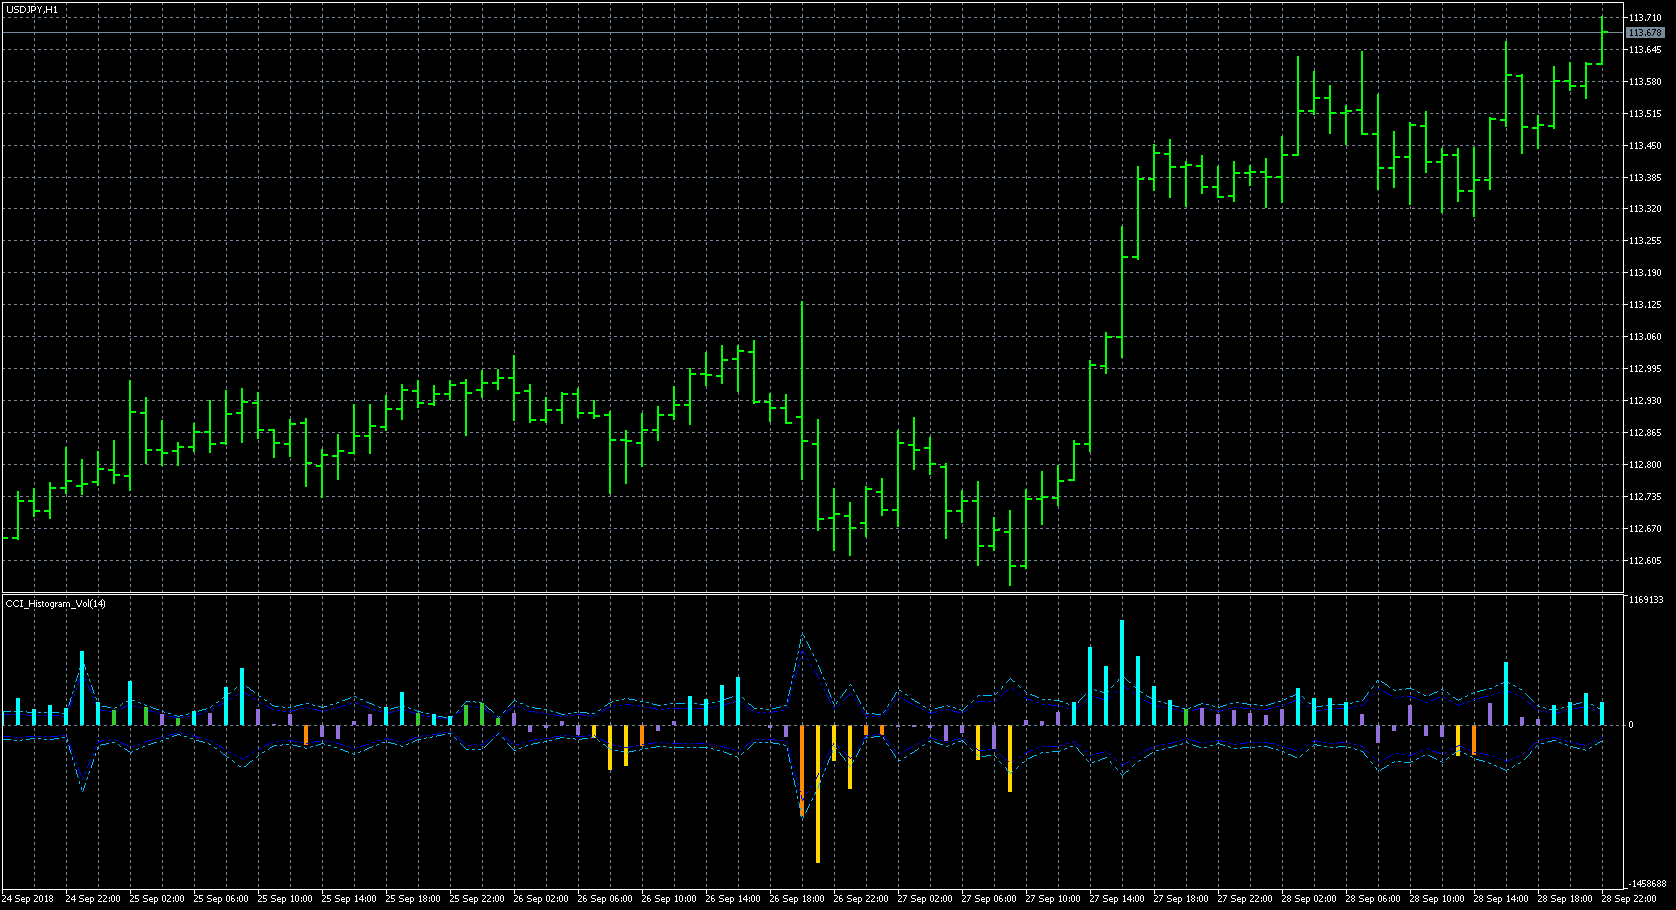Select the CCI_Histogram_Vol(14) indicator label
This screenshot has height=910, width=1676.
coord(56,603)
